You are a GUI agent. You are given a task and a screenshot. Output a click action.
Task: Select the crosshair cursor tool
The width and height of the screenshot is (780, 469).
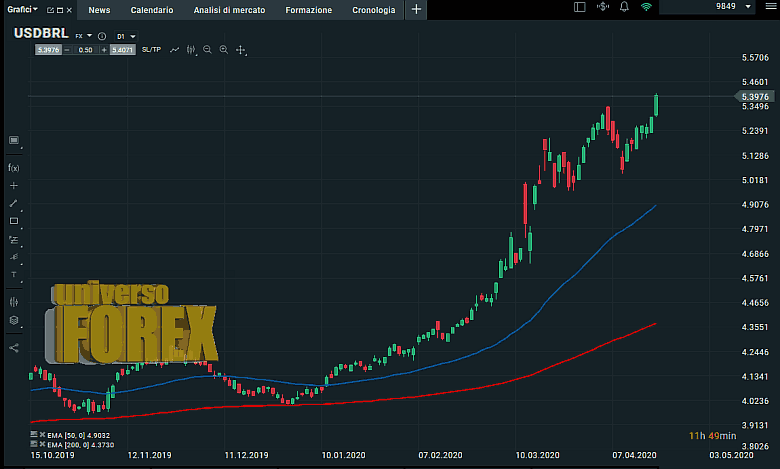tap(241, 49)
